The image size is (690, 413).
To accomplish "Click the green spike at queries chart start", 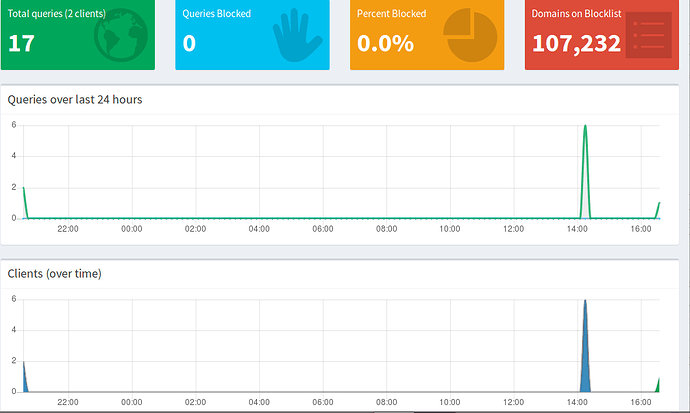I will 24,192.
